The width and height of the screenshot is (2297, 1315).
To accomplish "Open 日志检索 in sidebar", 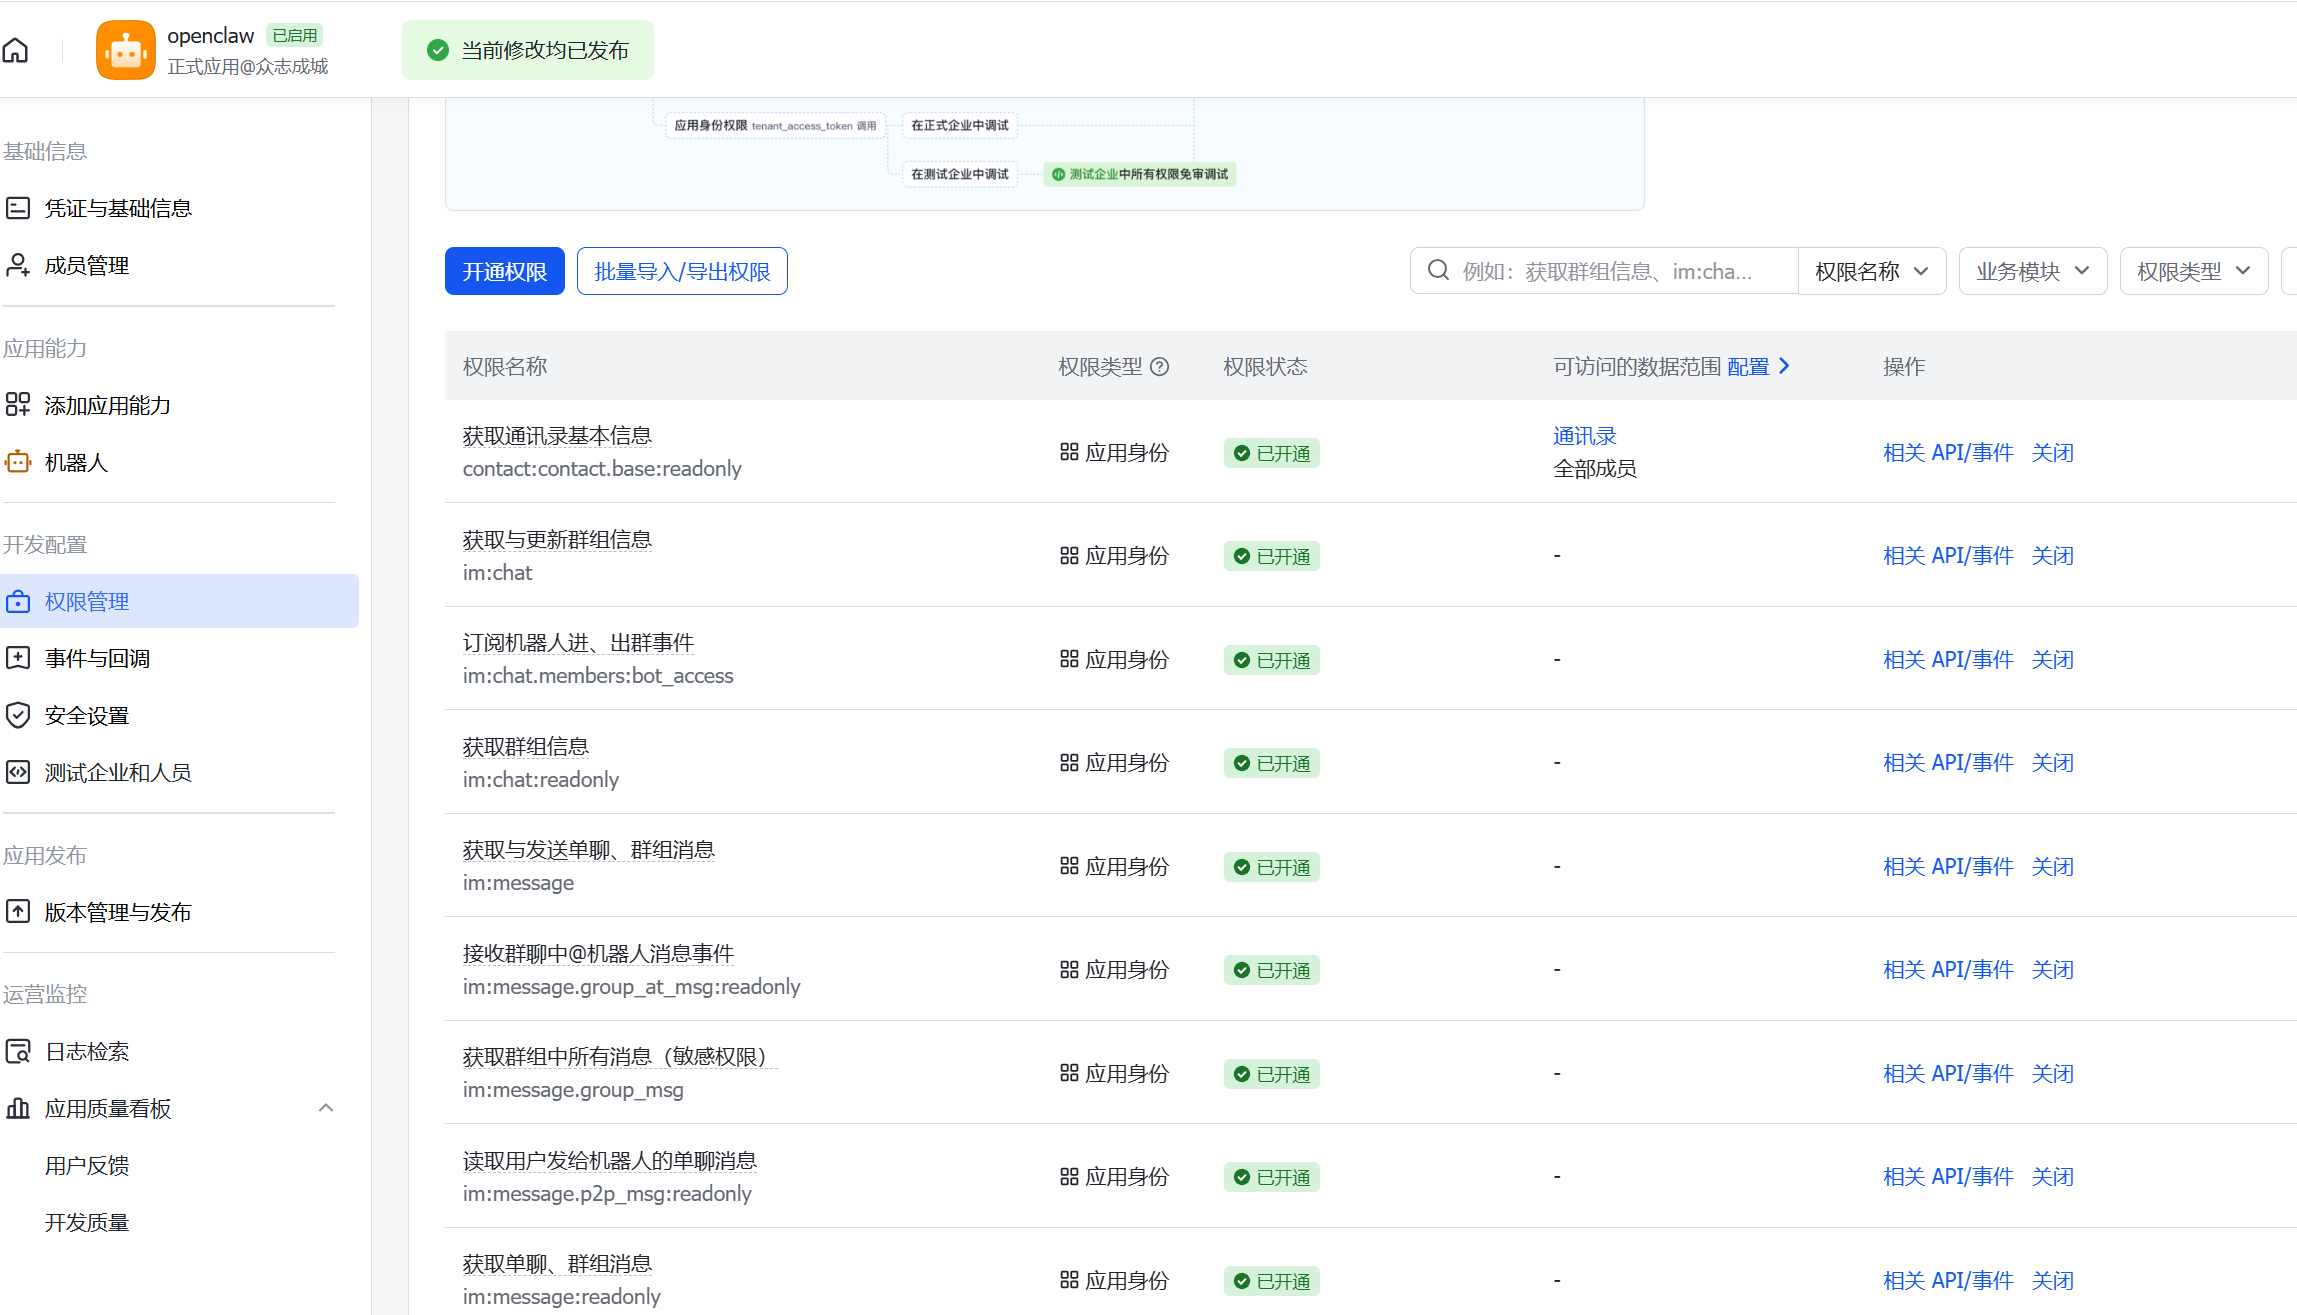I will [86, 1051].
